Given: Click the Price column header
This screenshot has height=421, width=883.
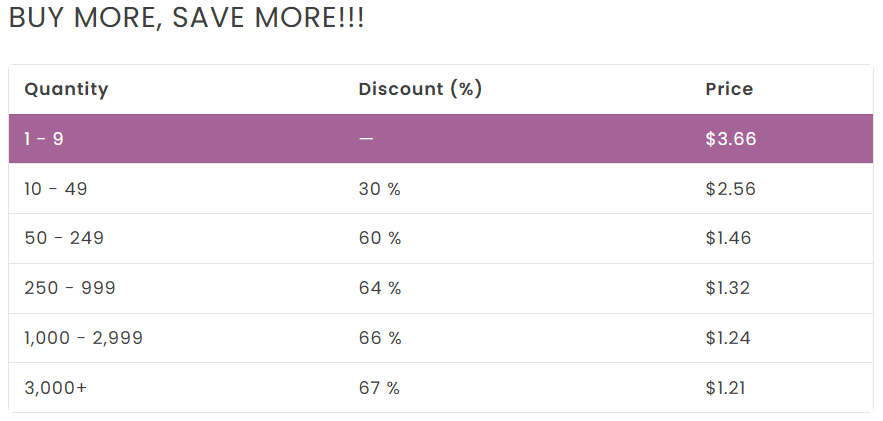Looking at the screenshot, I should (x=729, y=89).
